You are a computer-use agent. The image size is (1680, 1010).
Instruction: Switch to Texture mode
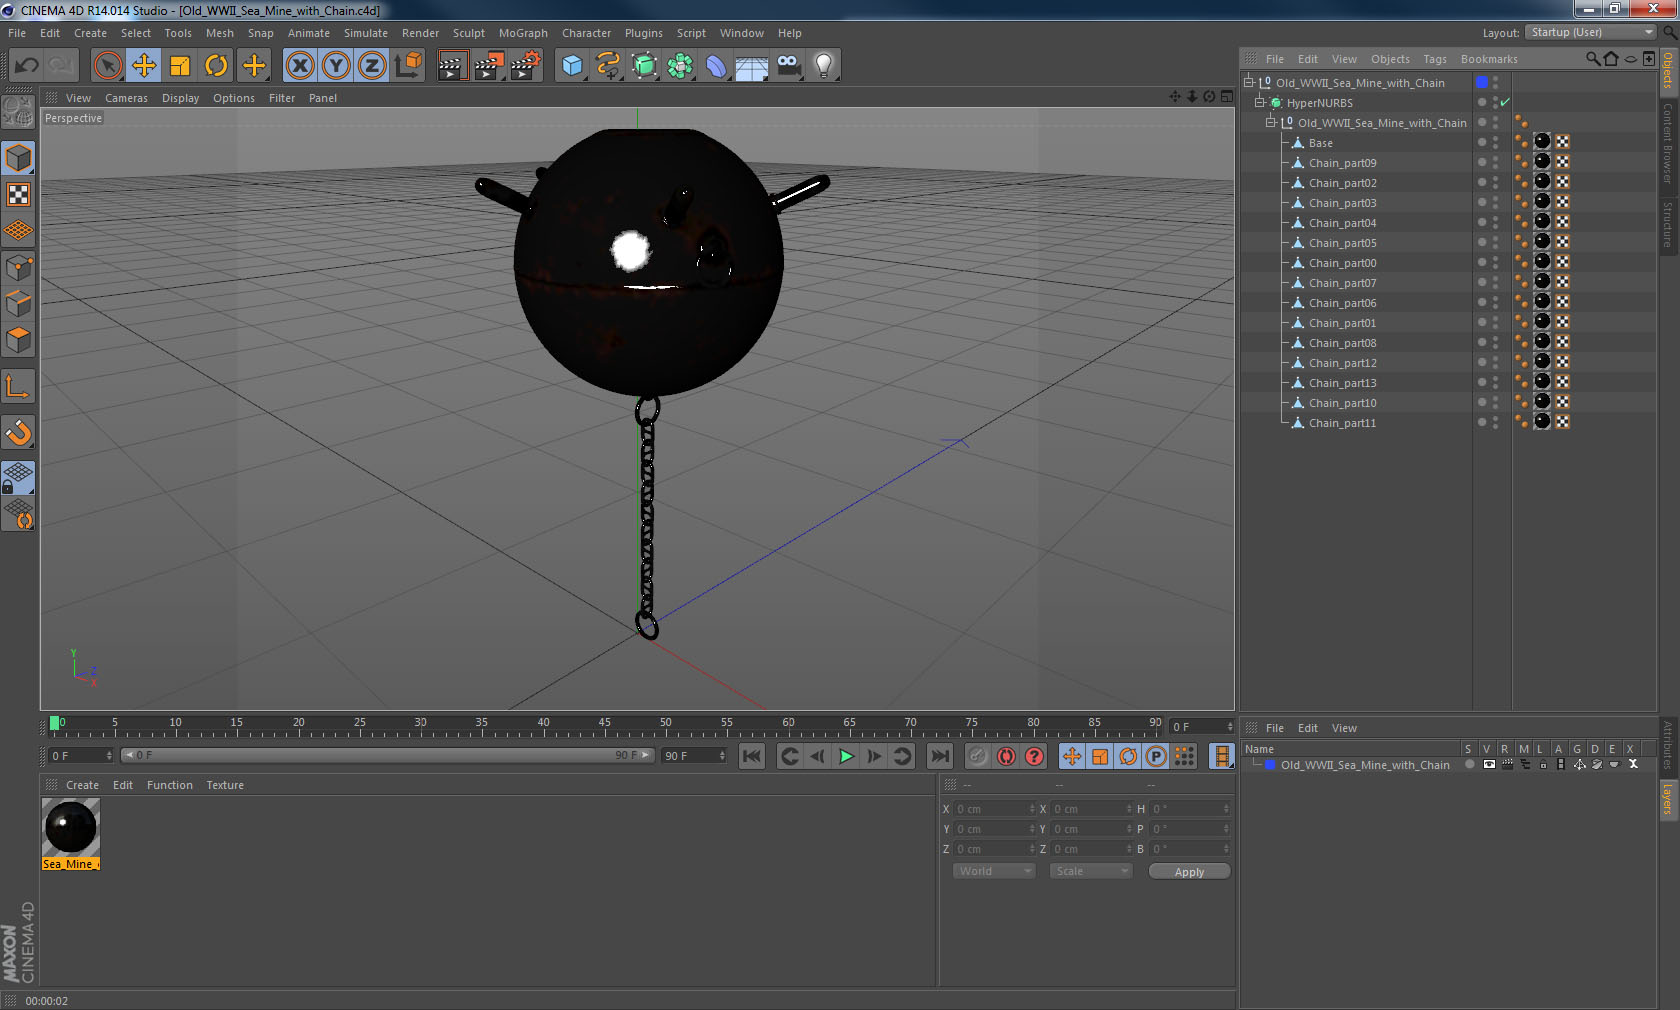18,195
